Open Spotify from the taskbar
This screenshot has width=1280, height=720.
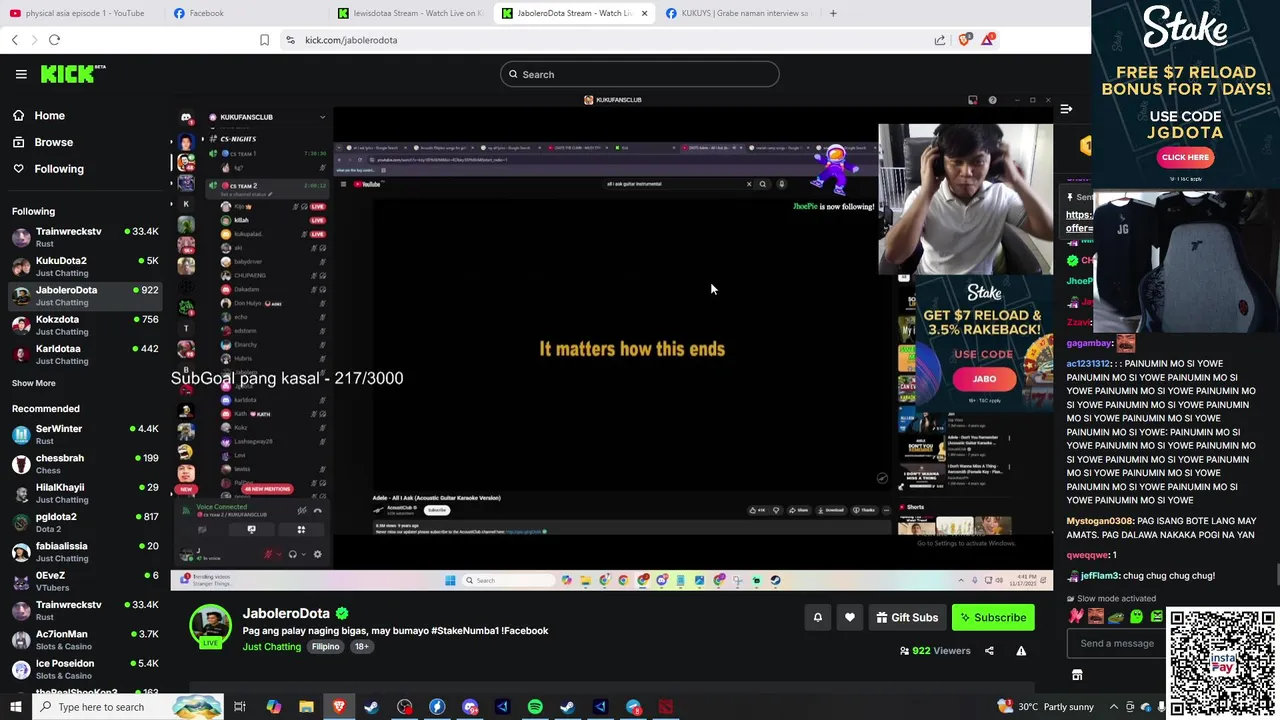[x=535, y=707]
